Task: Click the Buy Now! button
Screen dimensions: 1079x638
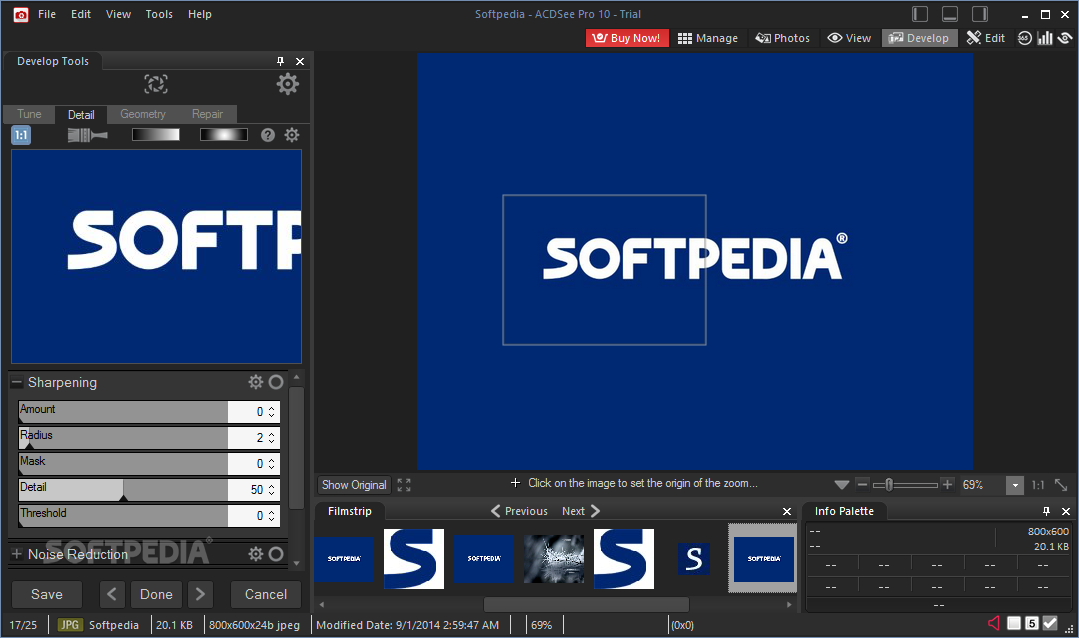Action: [x=627, y=38]
